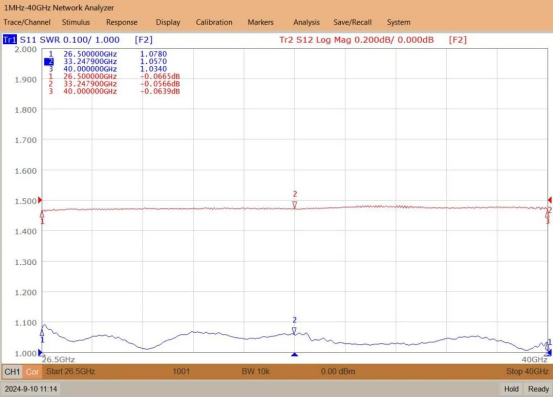Click the red reference level arrow at 1.500

pyautogui.click(x=40, y=200)
